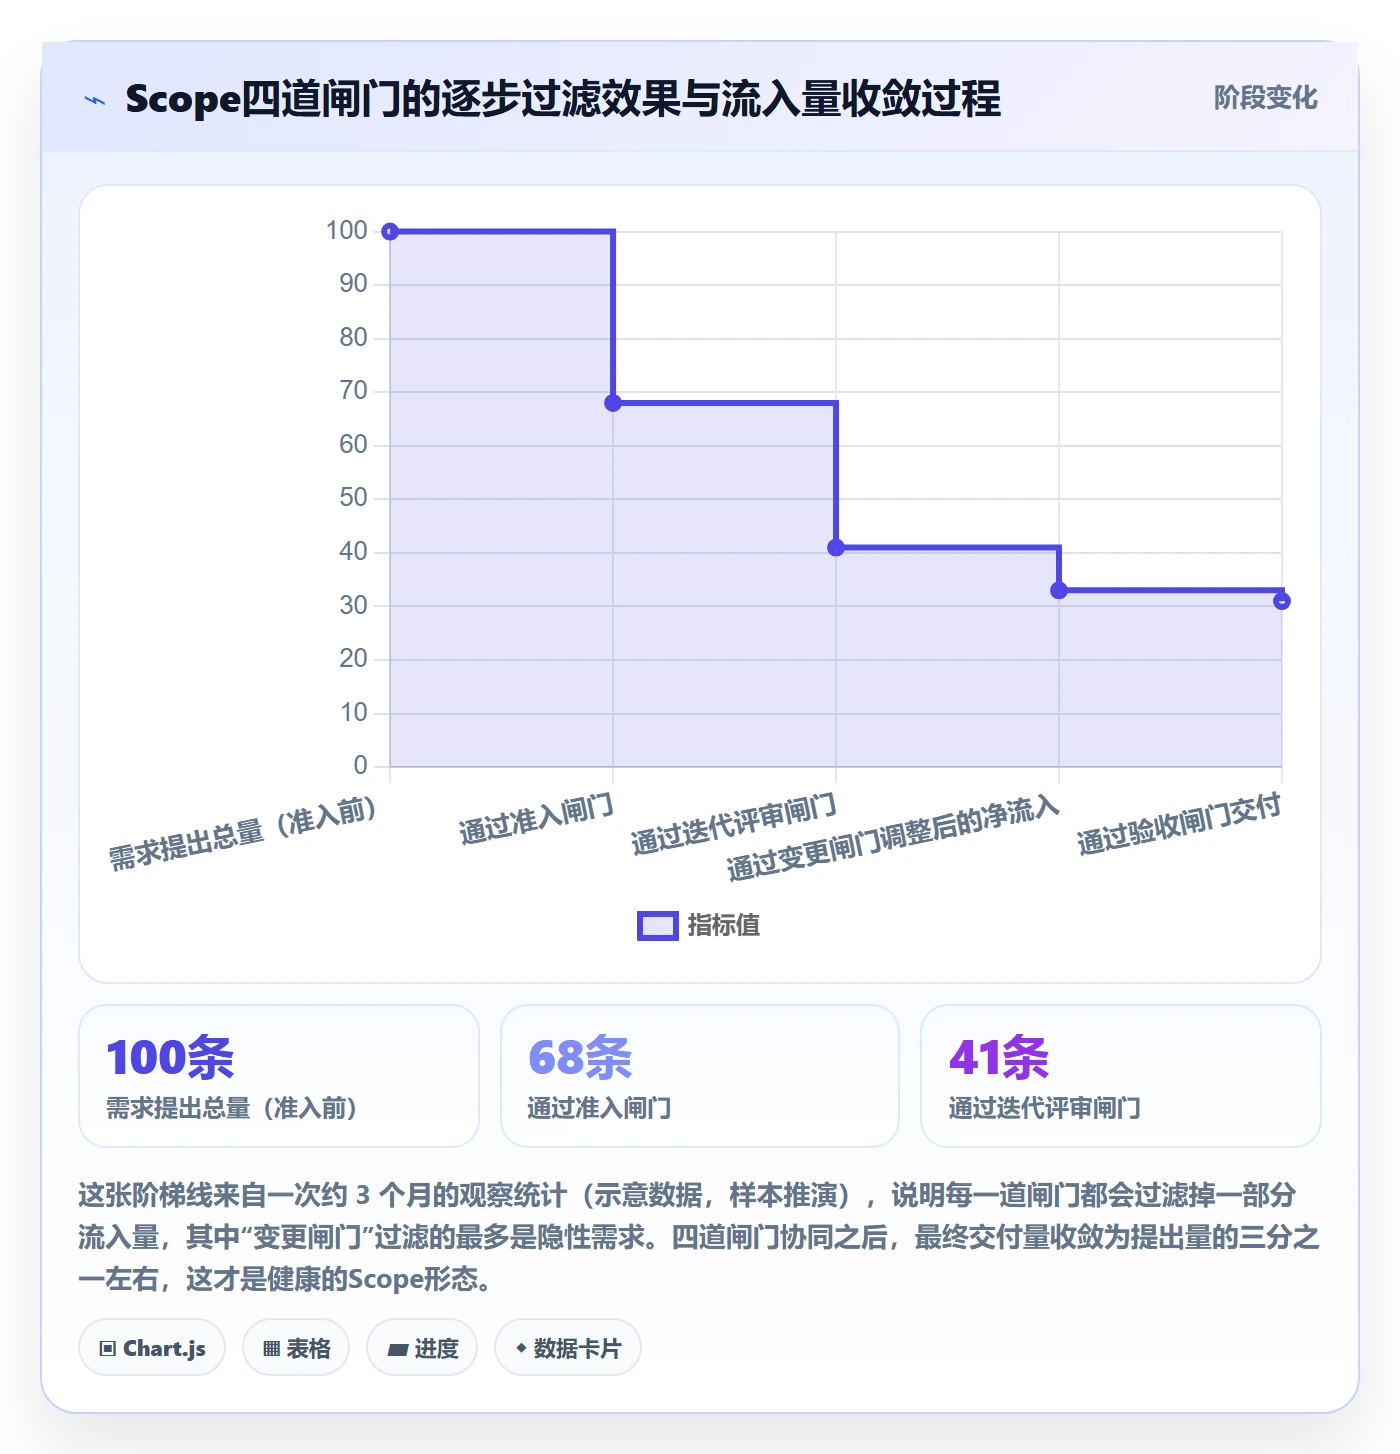Click the 进度 tag chip
This screenshot has width=1400, height=1454.
coord(422,1348)
